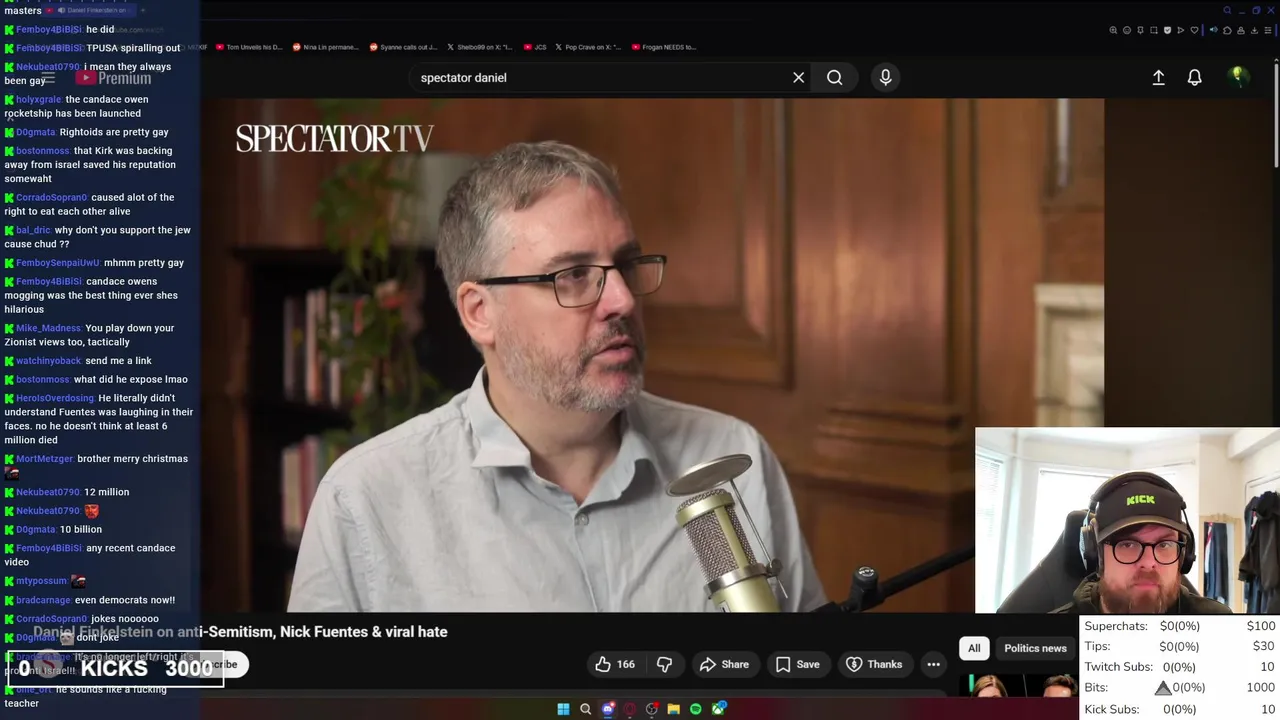The width and height of the screenshot is (1280, 720).
Task: Click the 'Bits:' goal row
Action: pyautogui.click(x=1180, y=688)
